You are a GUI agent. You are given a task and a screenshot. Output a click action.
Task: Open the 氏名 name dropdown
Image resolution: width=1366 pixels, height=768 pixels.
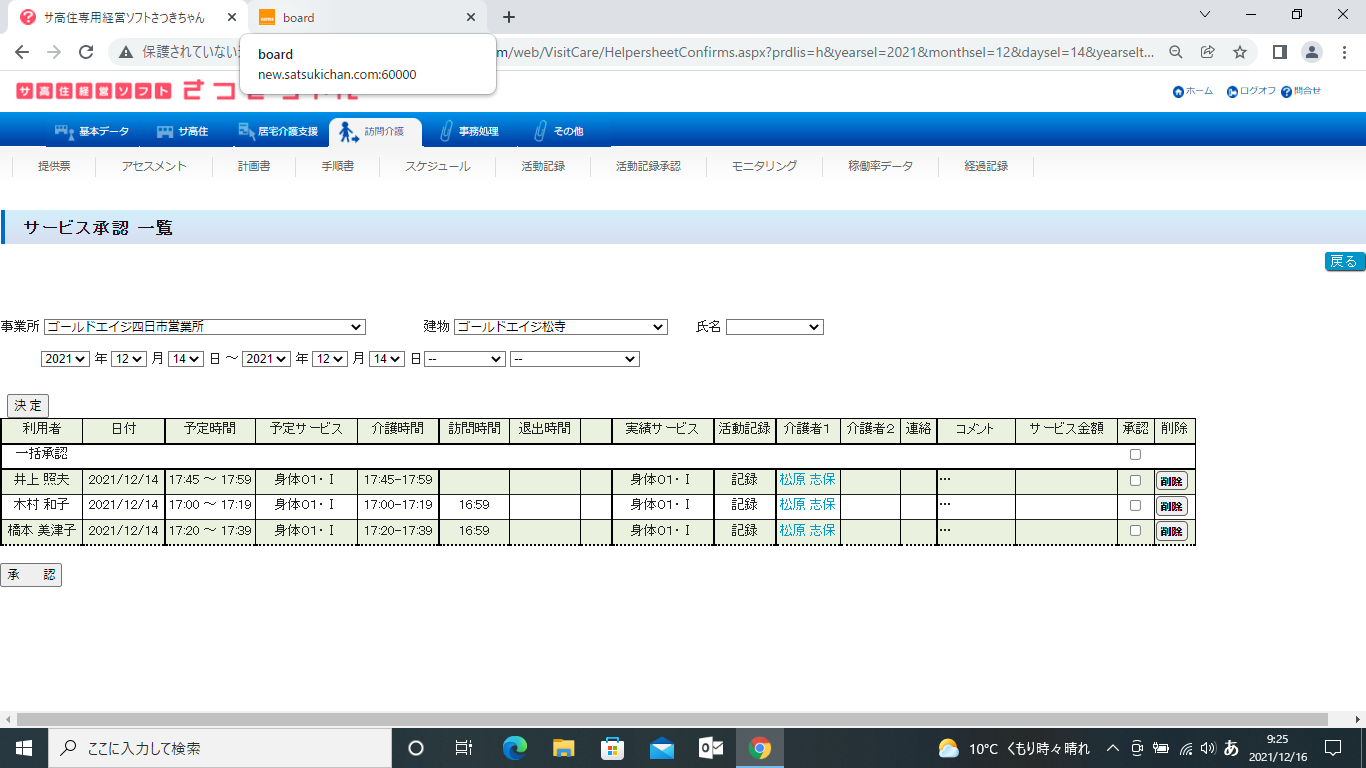(774, 327)
